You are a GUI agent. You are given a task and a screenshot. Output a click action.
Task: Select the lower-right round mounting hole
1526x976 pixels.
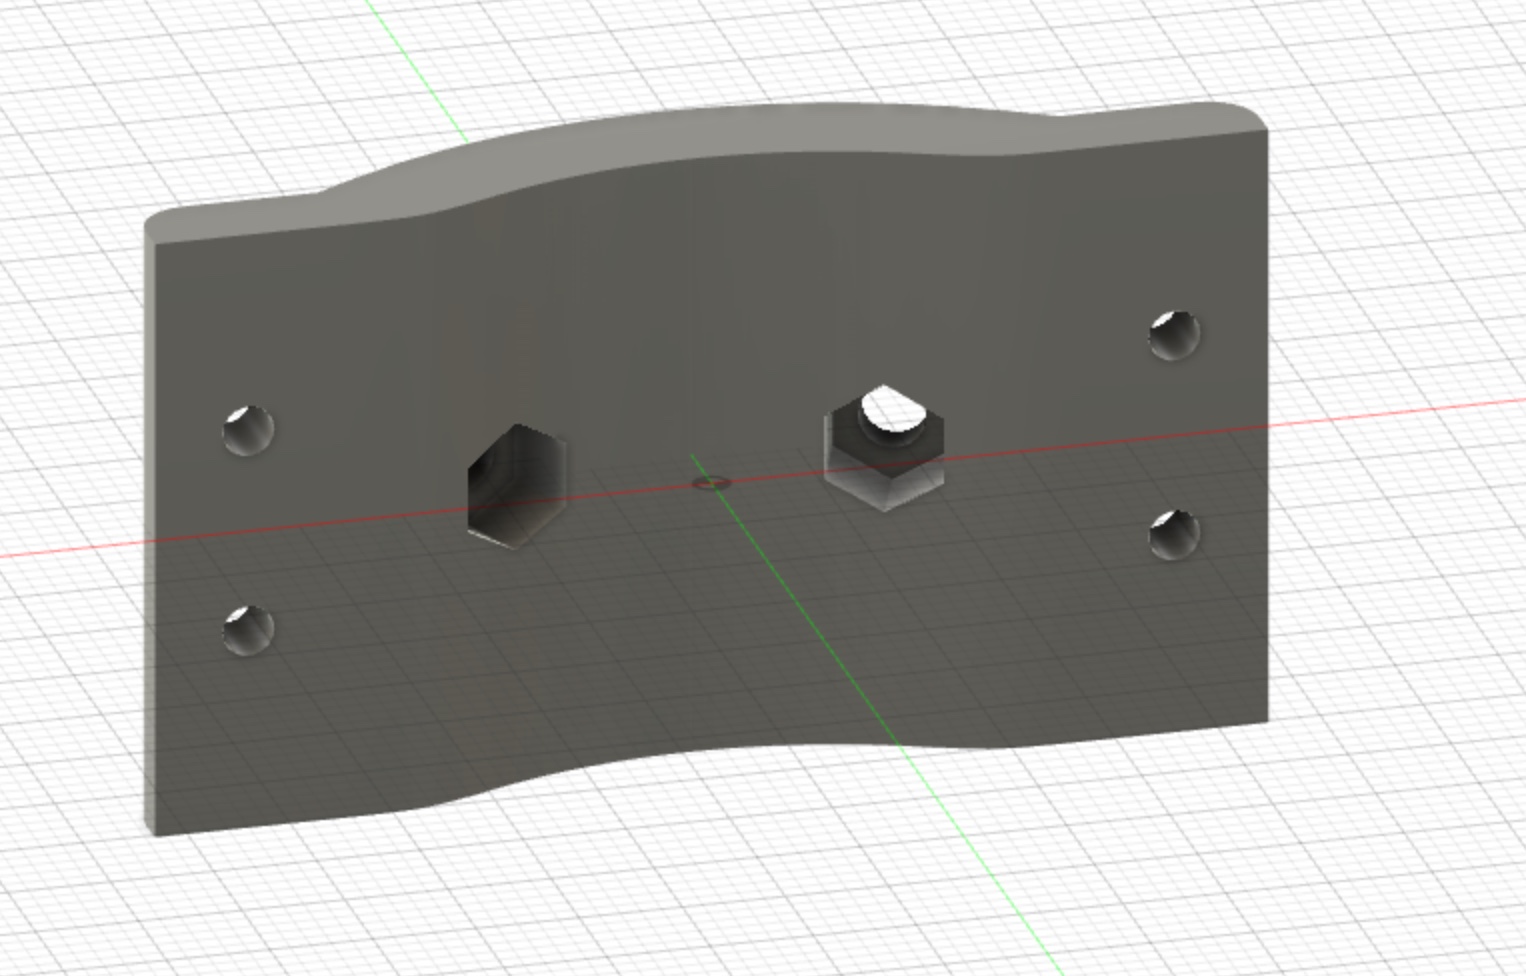pos(1174,534)
